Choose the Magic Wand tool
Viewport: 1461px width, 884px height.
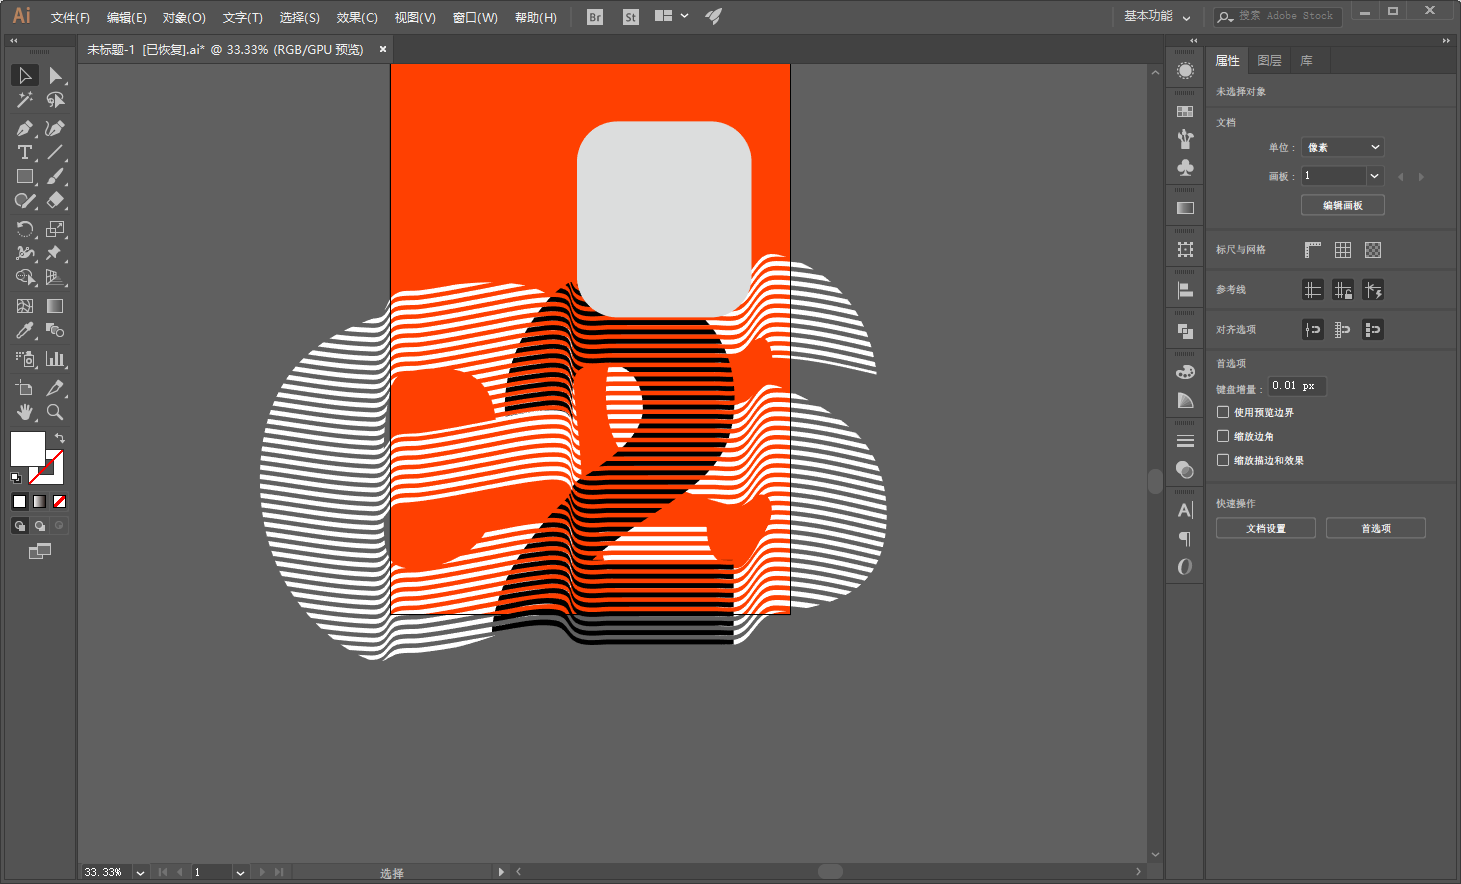[x=25, y=100]
